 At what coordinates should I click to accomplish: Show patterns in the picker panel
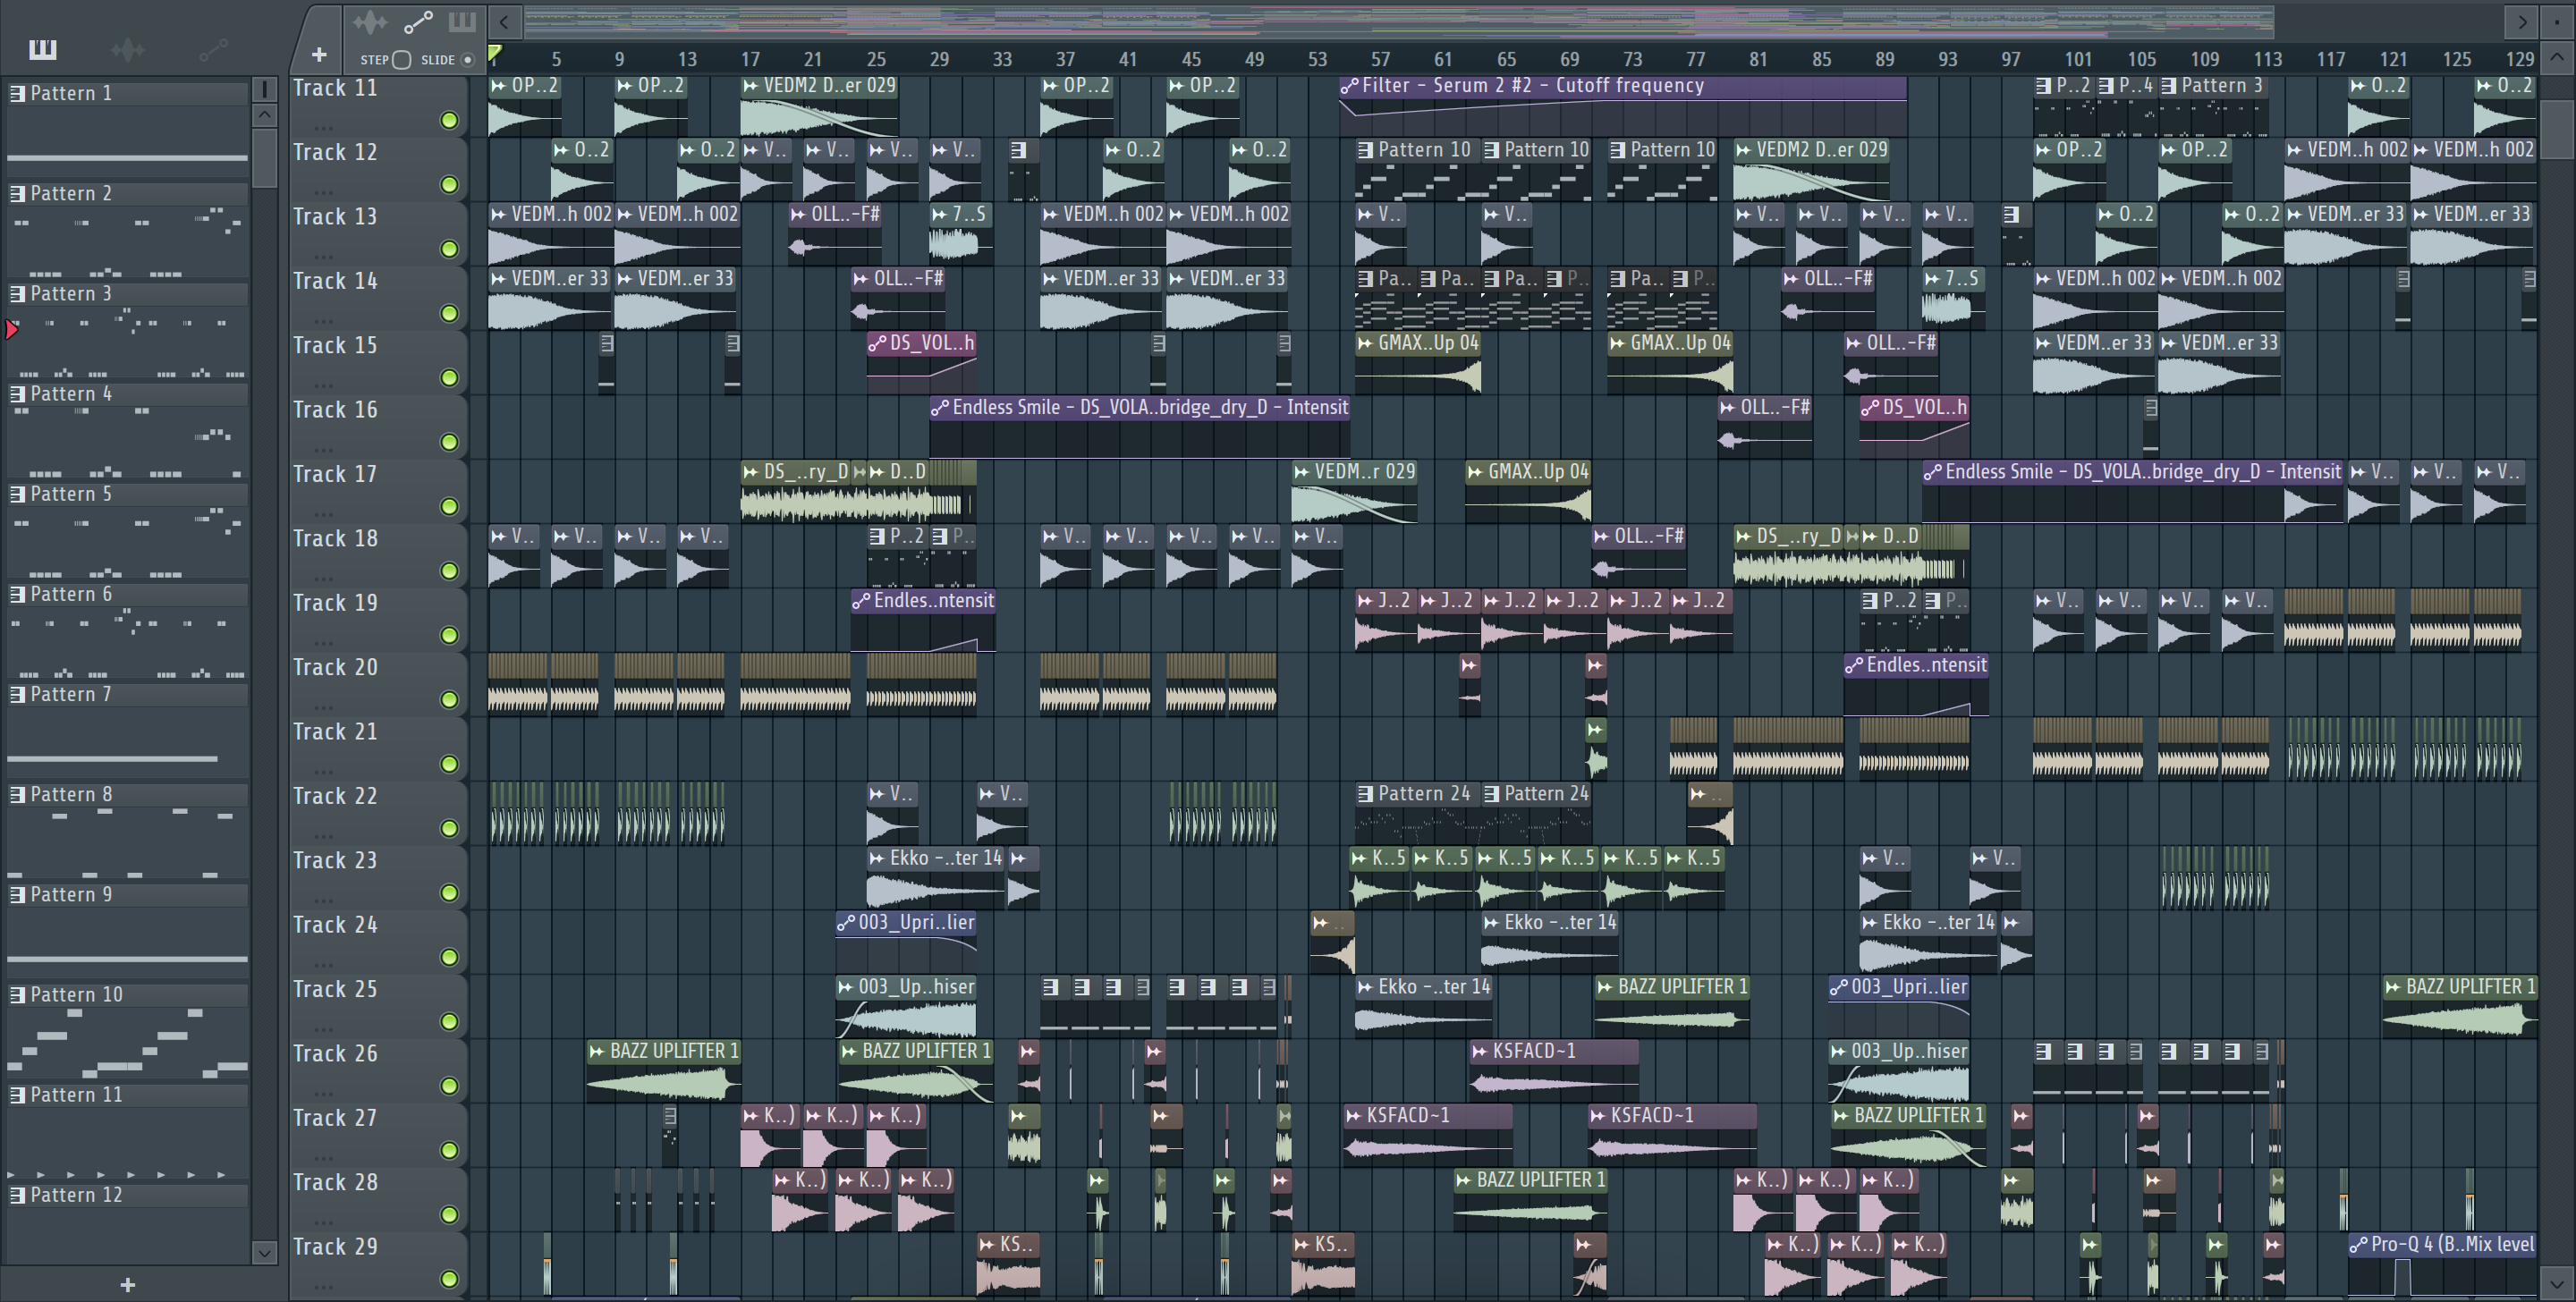point(43,48)
